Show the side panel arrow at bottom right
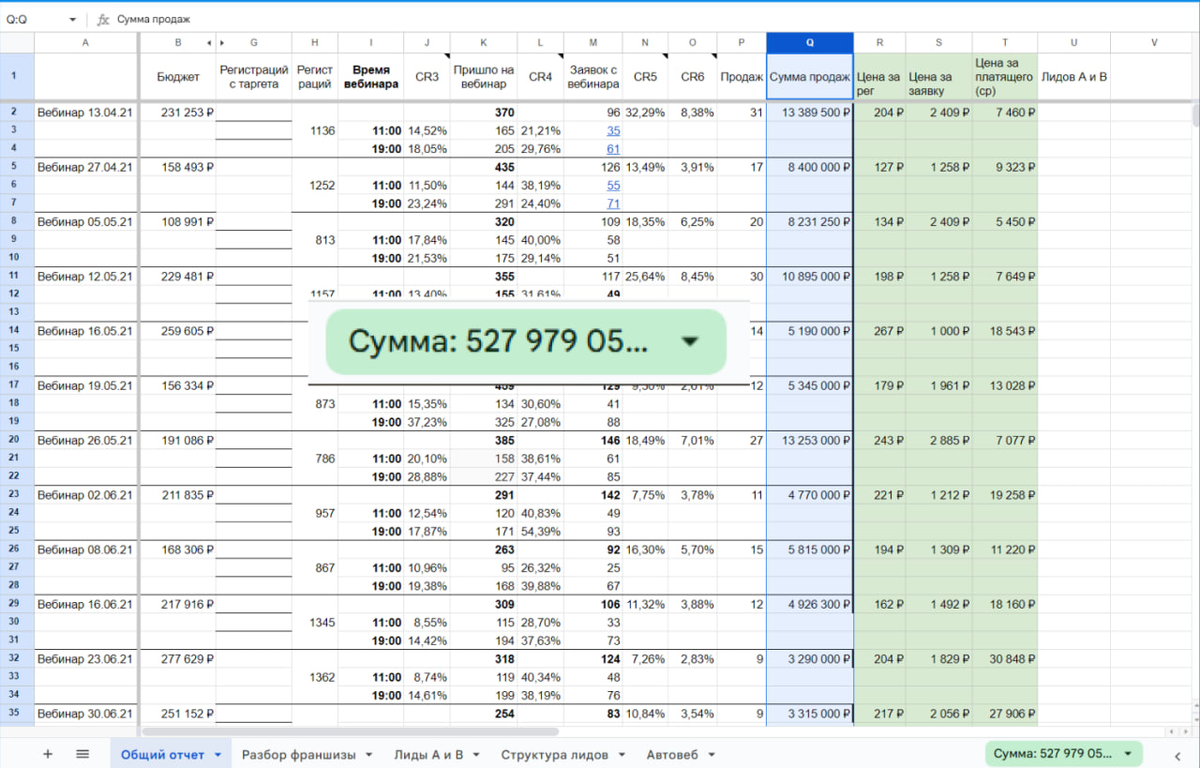 pos(1176,754)
